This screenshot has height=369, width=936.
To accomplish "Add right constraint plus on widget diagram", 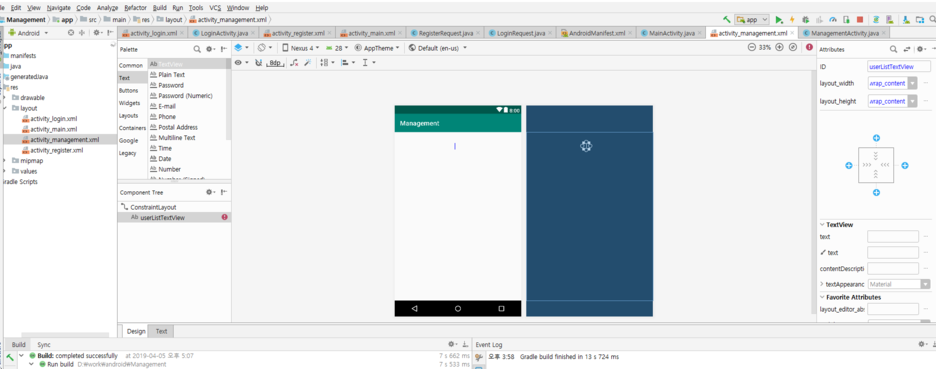I will point(904,165).
